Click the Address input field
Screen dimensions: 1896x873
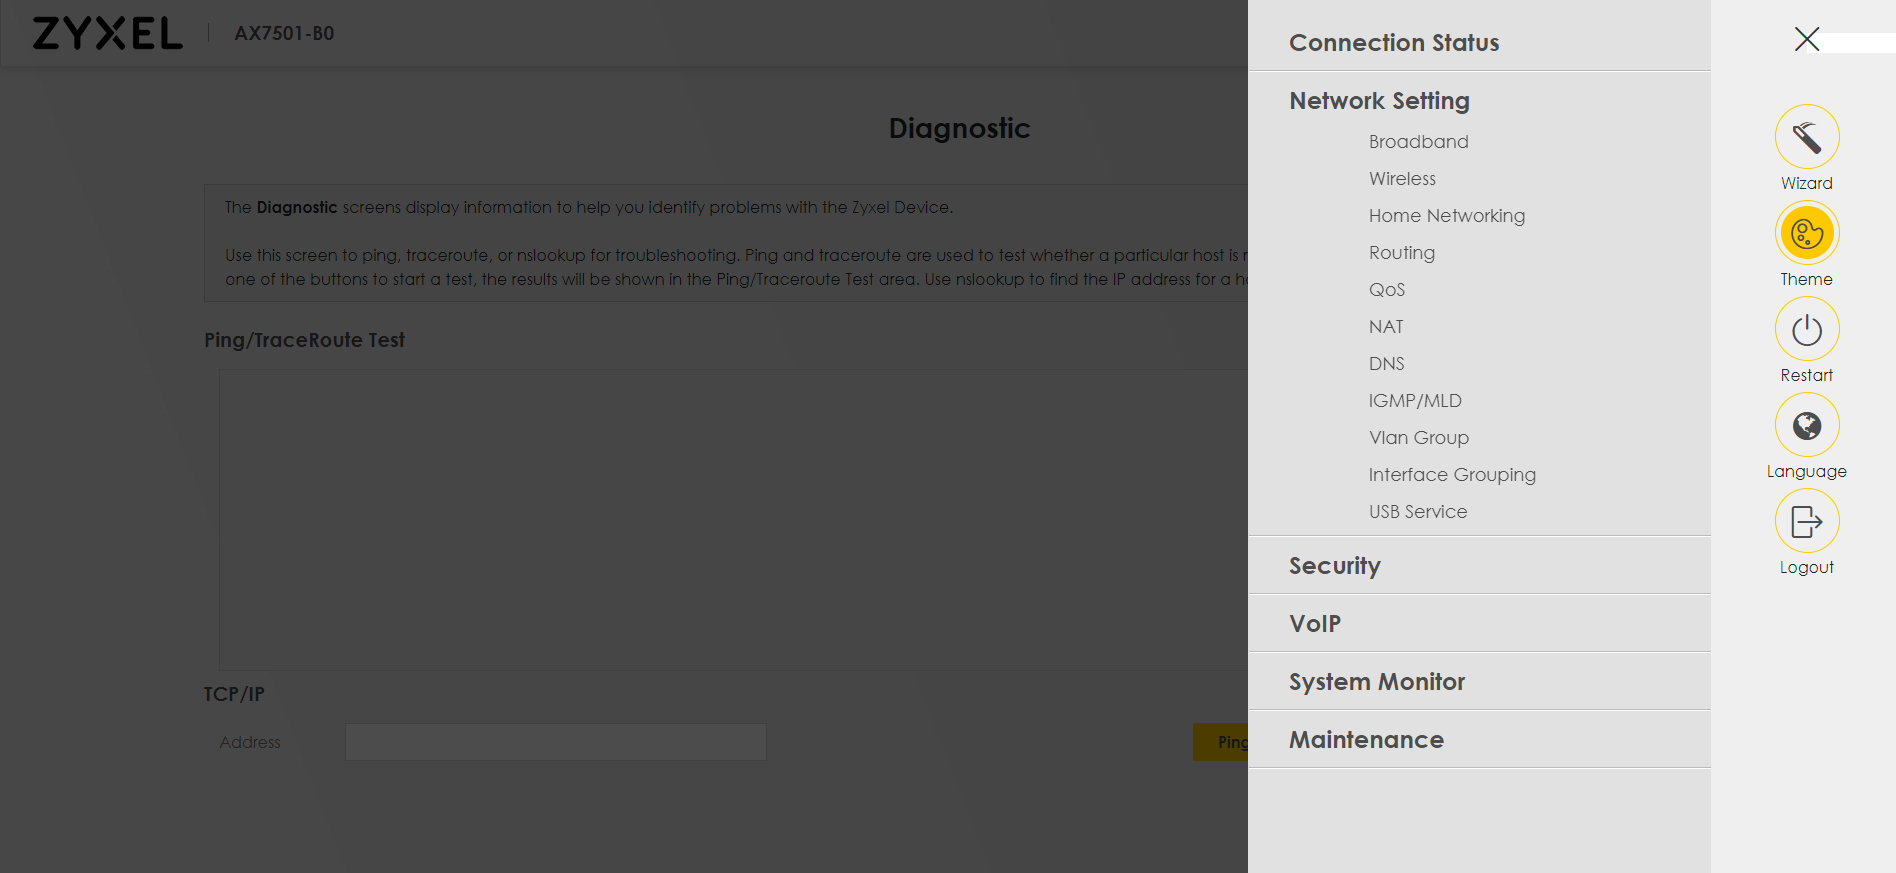coord(555,742)
